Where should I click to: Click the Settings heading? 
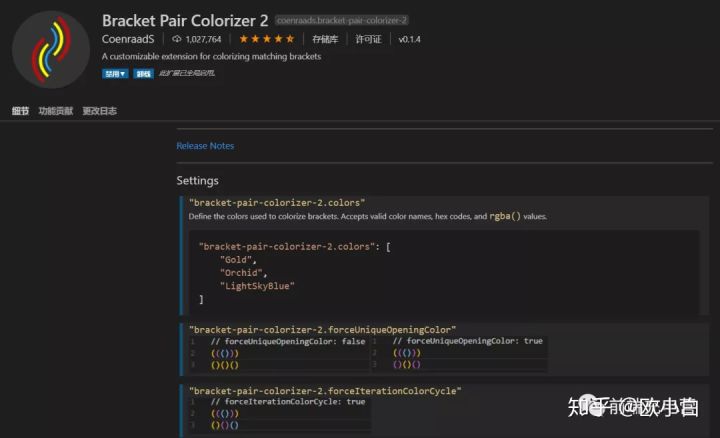pyautogui.click(x=197, y=180)
